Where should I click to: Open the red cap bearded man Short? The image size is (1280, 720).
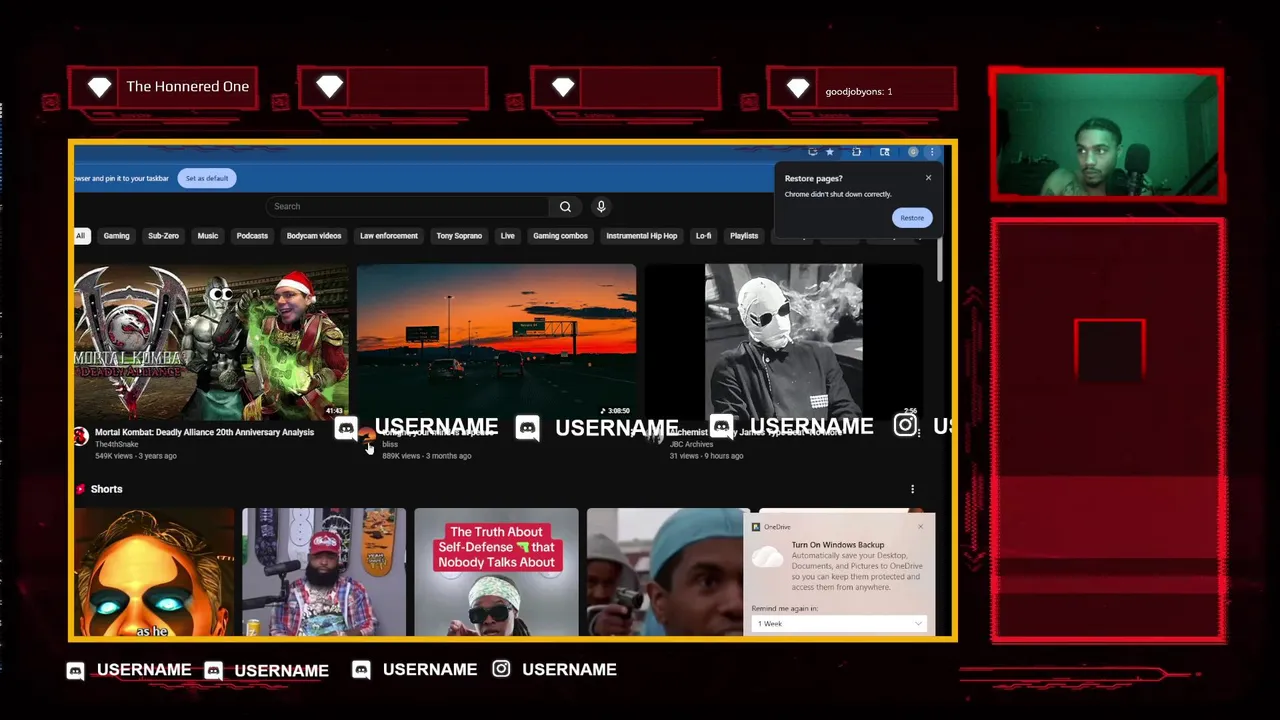coord(324,572)
